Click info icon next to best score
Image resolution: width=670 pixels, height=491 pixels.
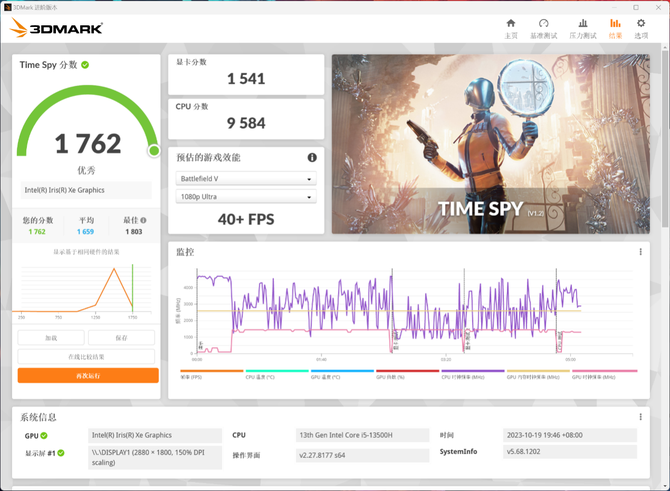144,220
